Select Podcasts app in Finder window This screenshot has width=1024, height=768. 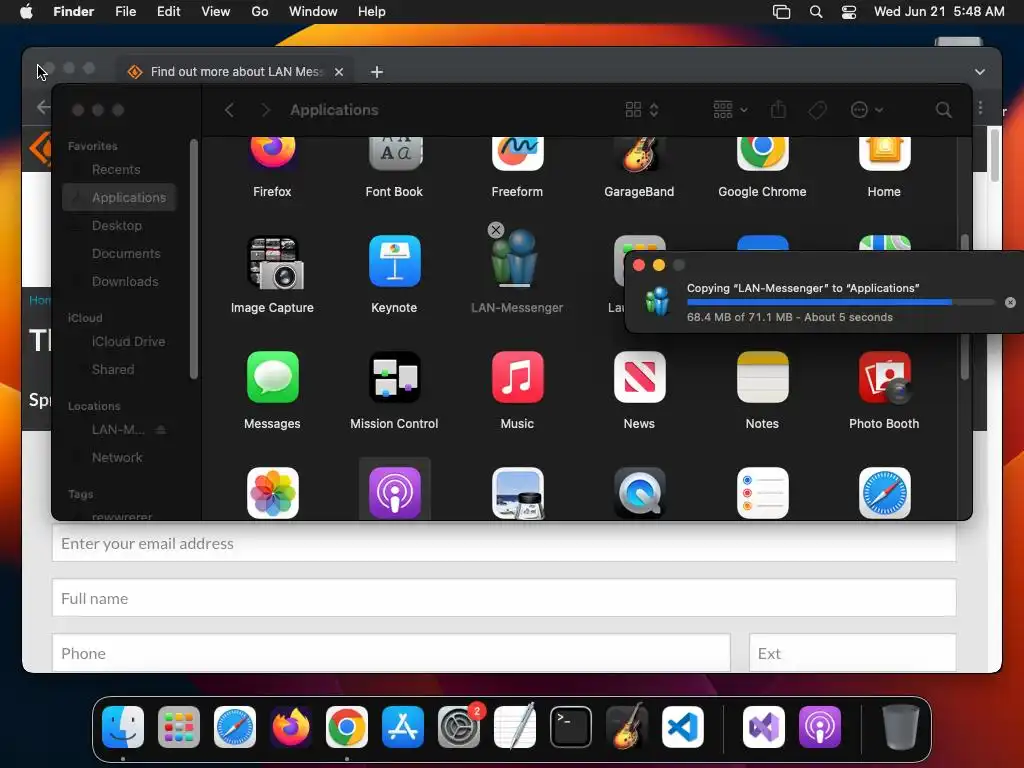point(394,493)
